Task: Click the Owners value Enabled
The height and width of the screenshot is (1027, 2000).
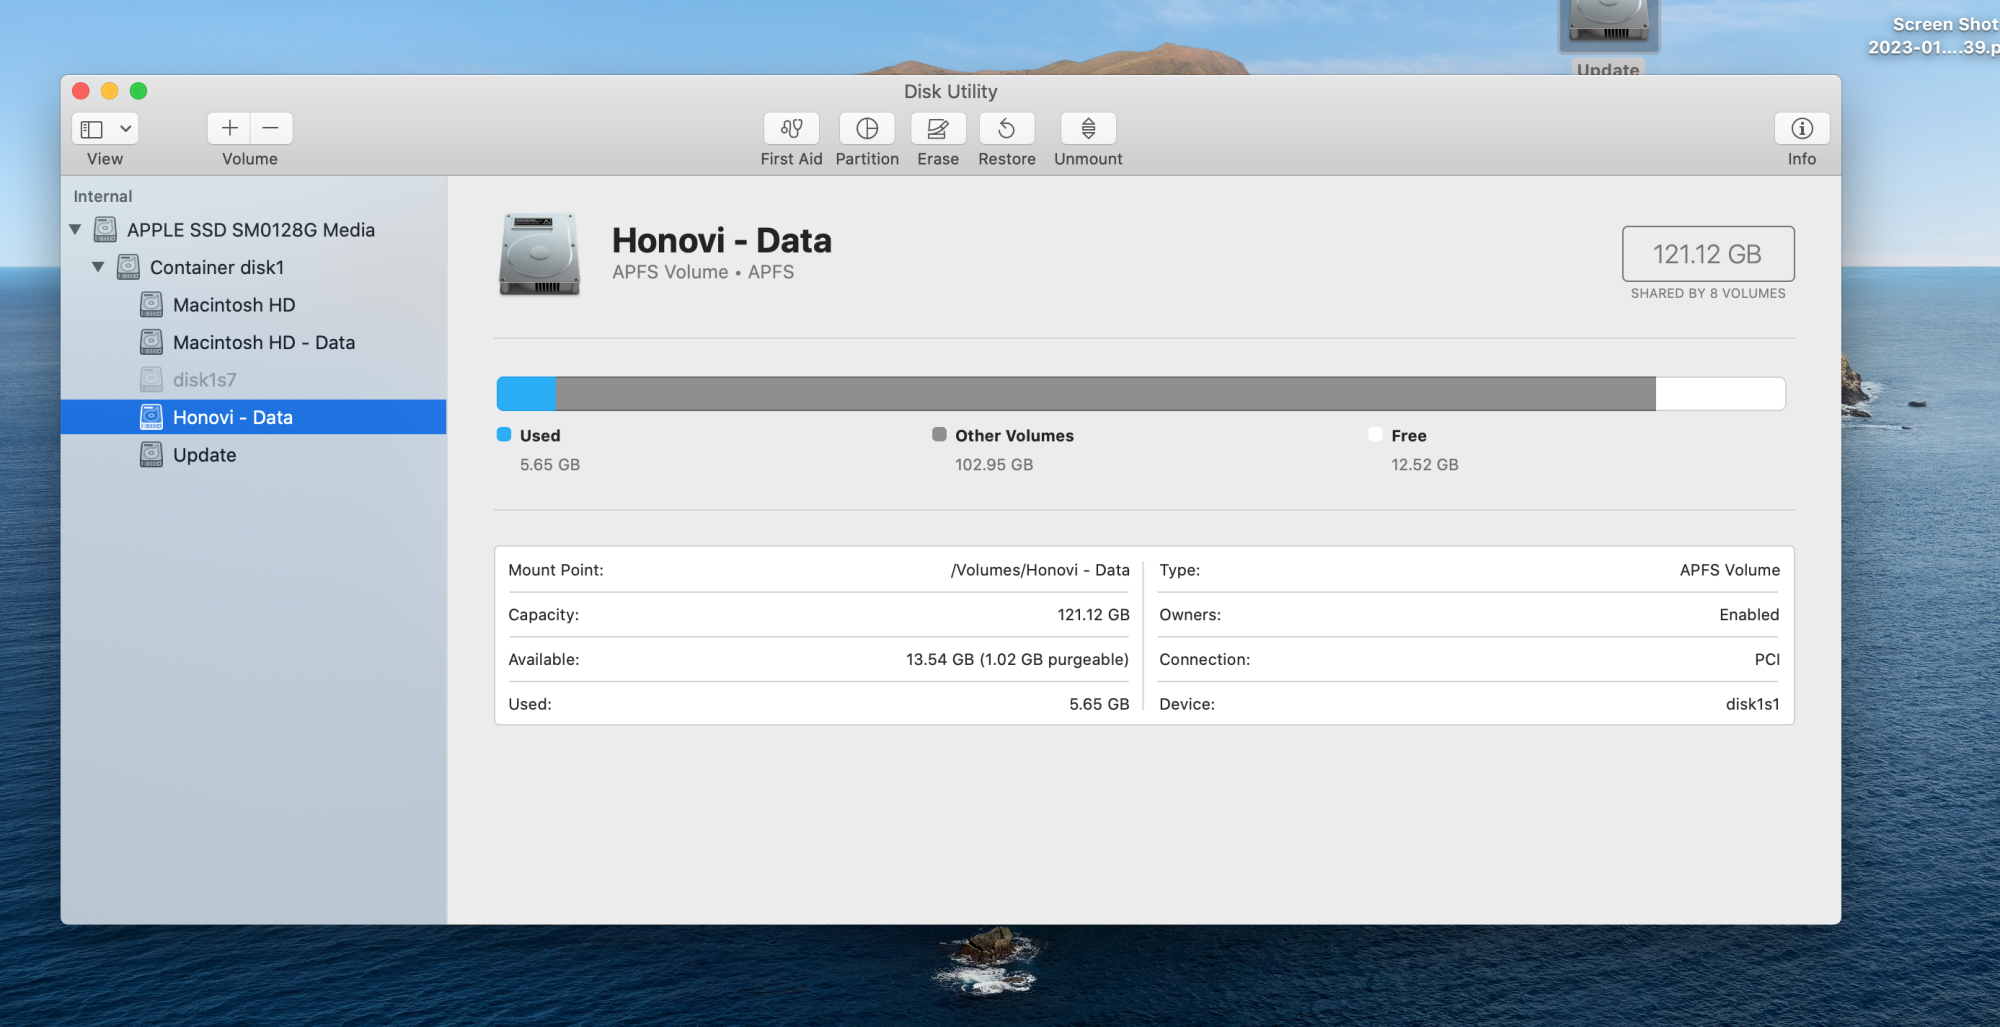Action: pyautogui.click(x=1749, y=615)
